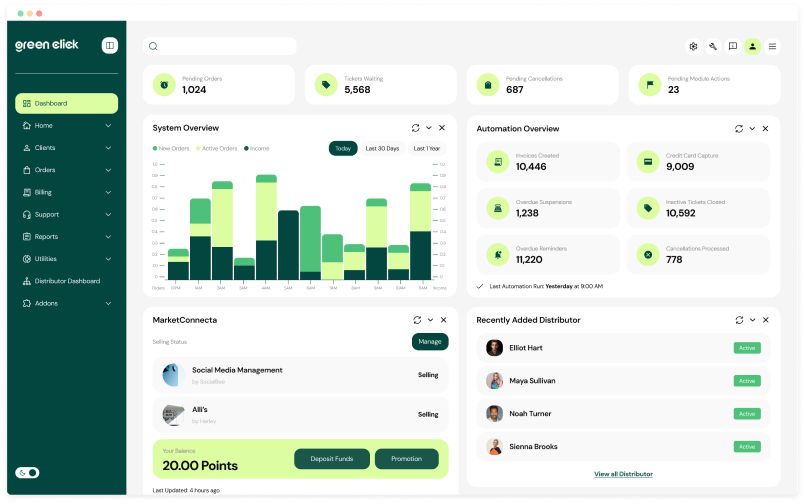The width and height of the screenshot is (805, 504).
Task: Close the Automation Overview panel
Action: 765,128
